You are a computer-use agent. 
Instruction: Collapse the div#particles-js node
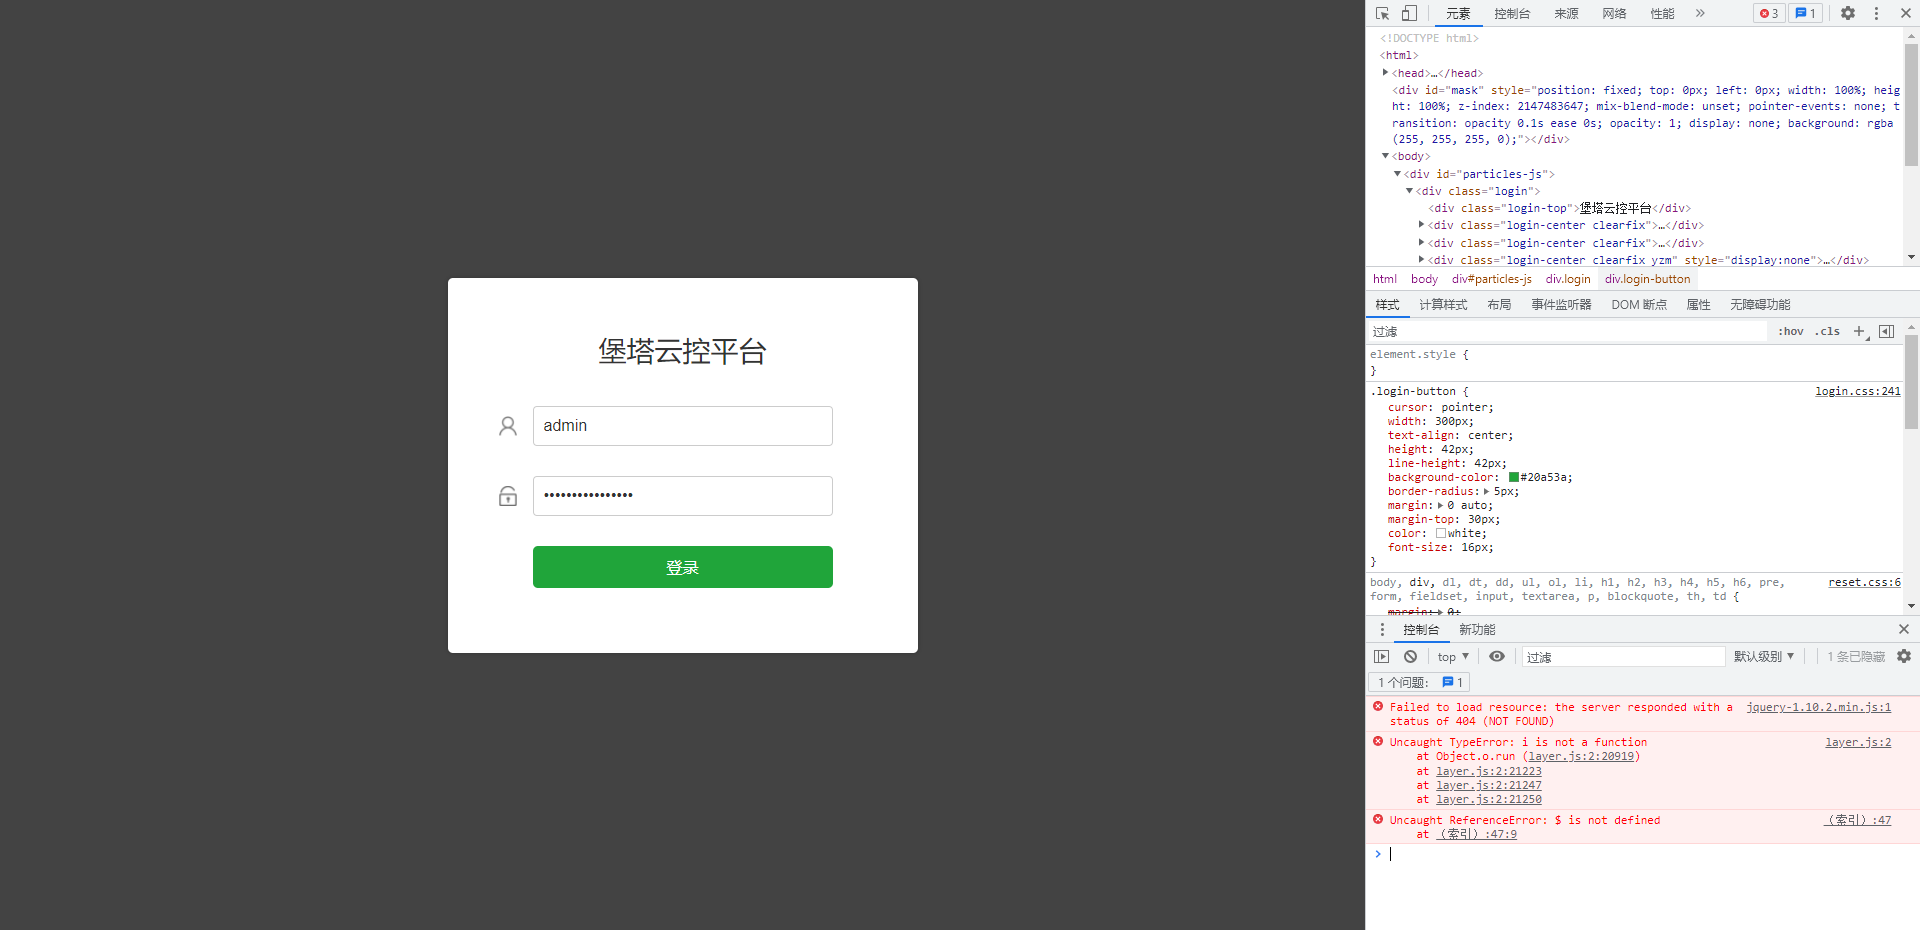pos(1397,173)
